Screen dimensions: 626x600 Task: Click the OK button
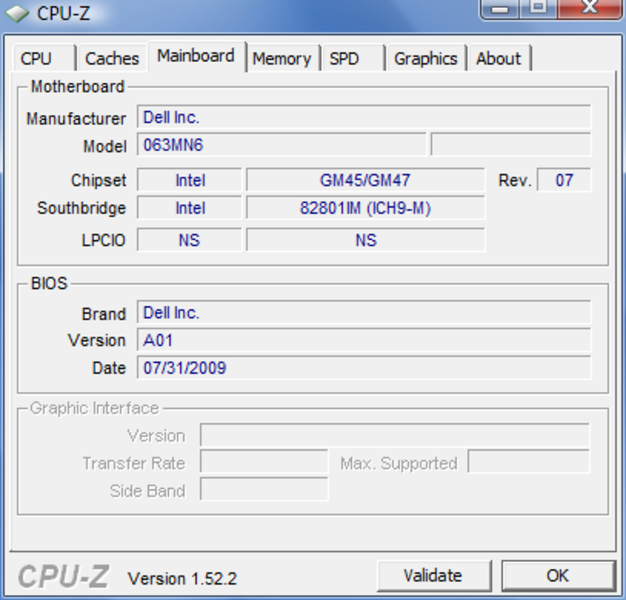(558, 576)
